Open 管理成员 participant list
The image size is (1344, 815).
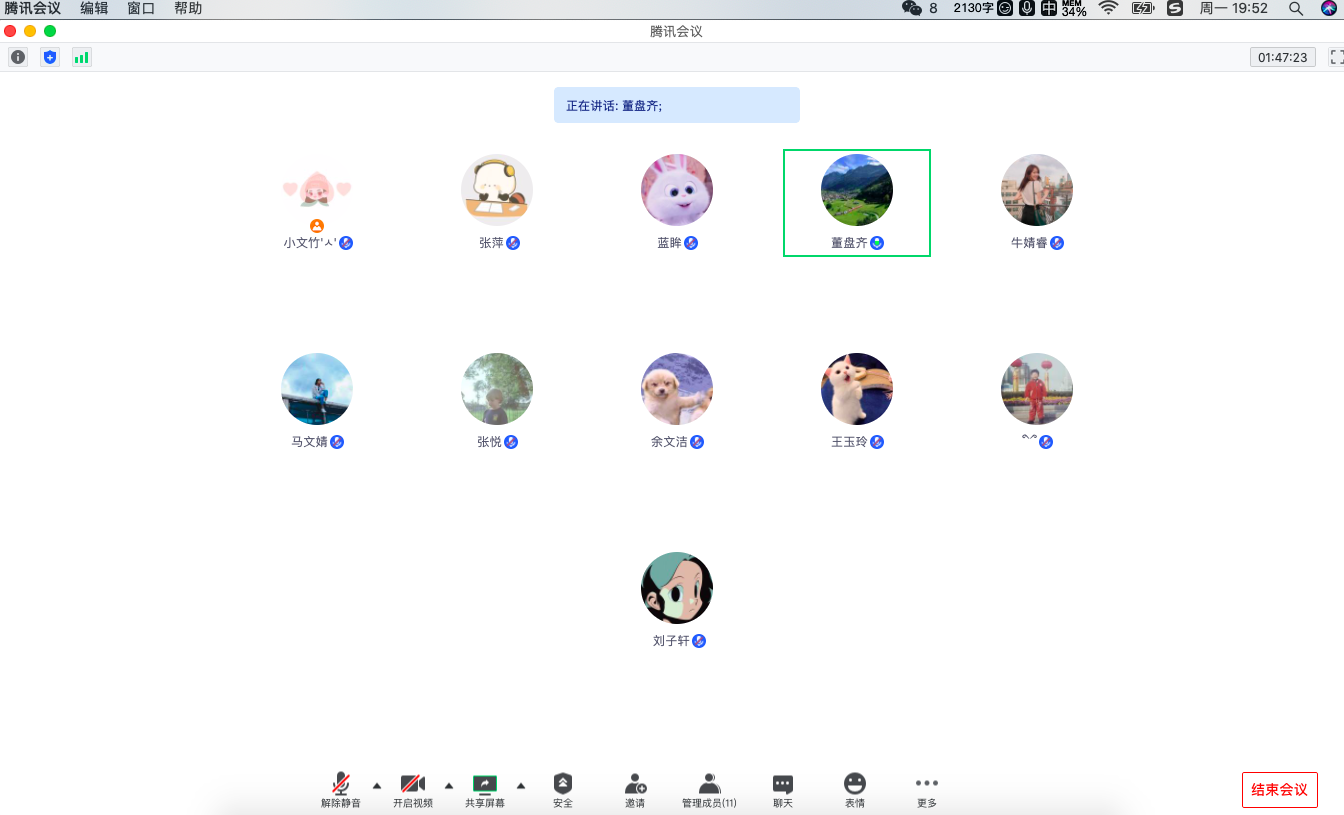pyautogui.click(x=709, y=789)
